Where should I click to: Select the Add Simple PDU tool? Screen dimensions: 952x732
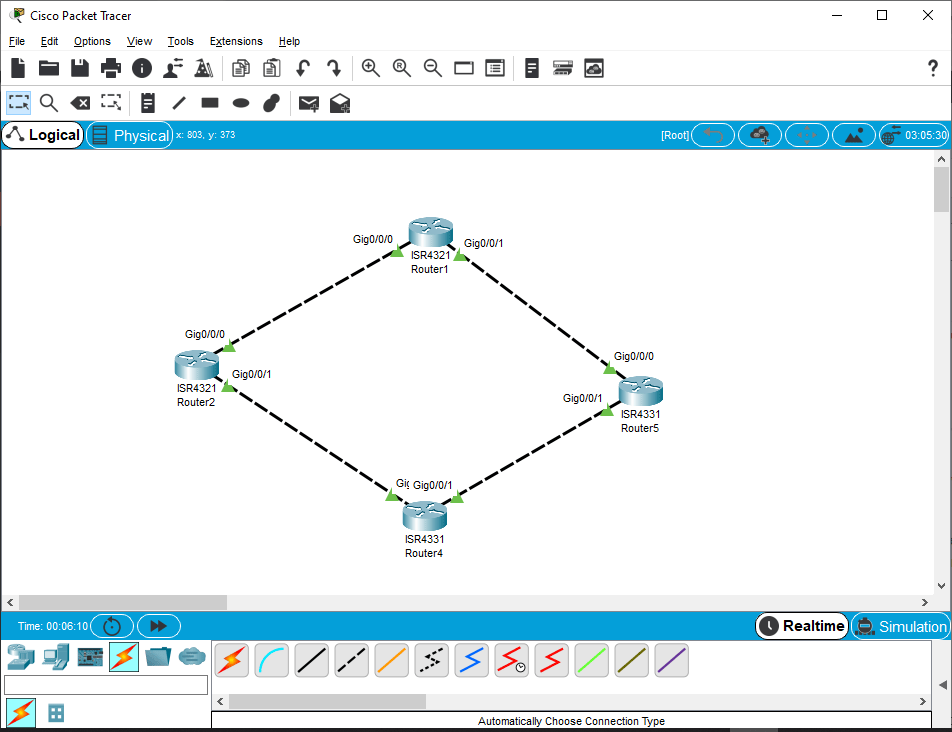coord(309,103)
